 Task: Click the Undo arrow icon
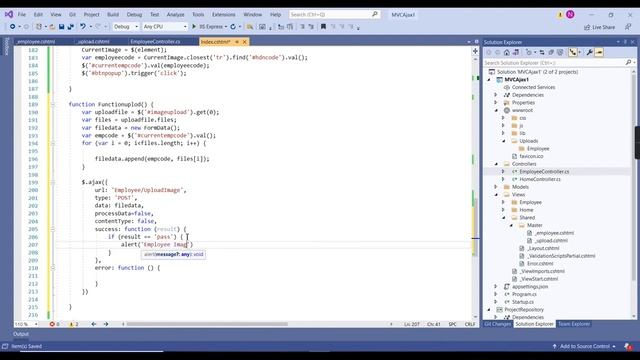click(x=83, y=27)
